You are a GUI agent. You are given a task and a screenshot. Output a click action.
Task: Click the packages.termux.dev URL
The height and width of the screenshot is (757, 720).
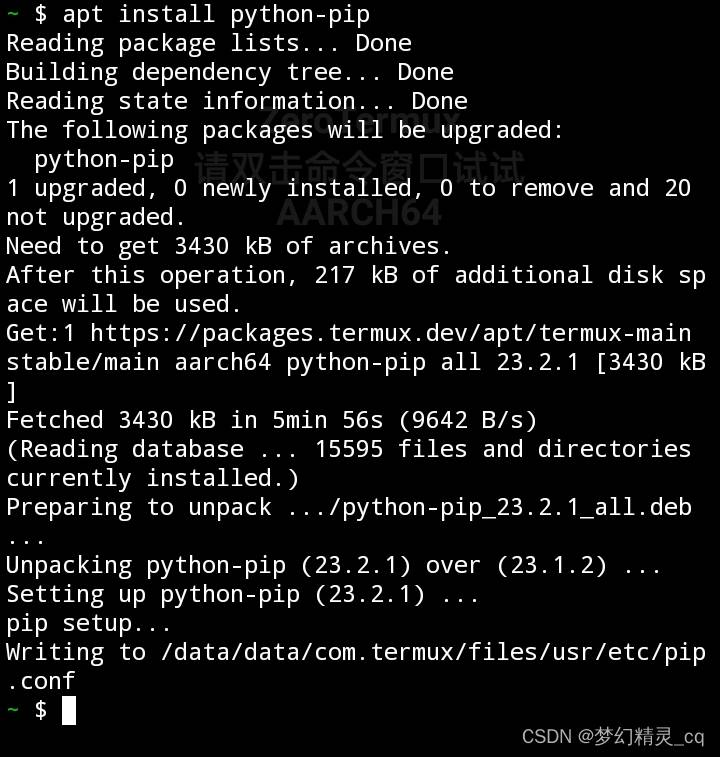click(391, 333)
